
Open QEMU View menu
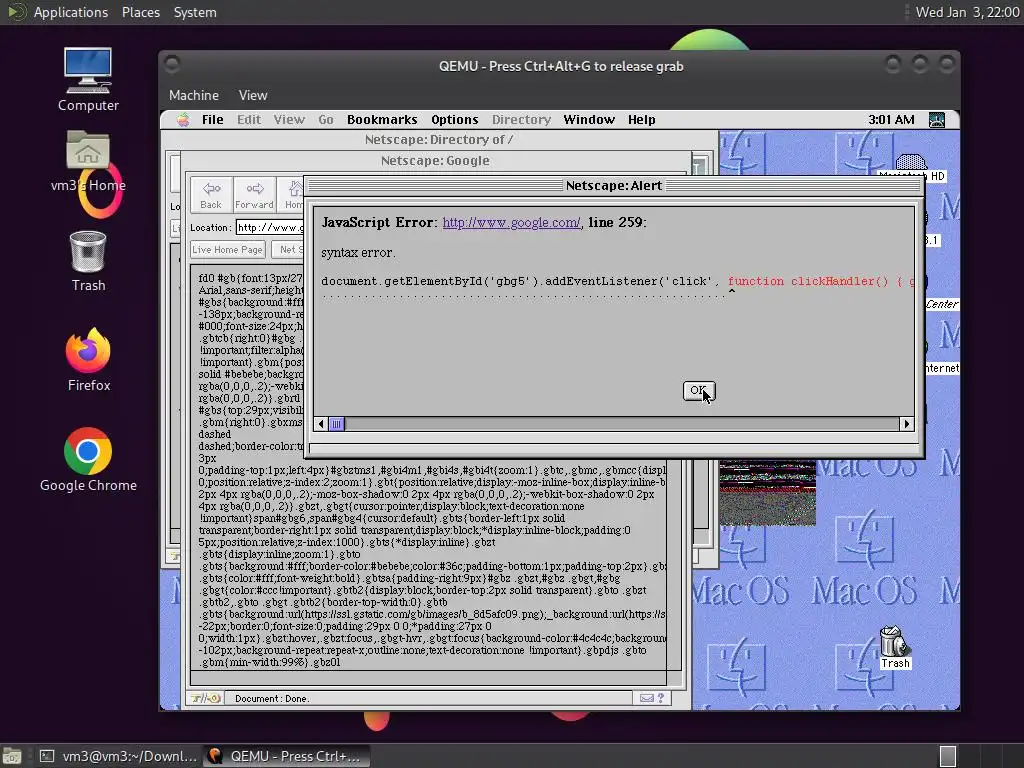(253, 95)
